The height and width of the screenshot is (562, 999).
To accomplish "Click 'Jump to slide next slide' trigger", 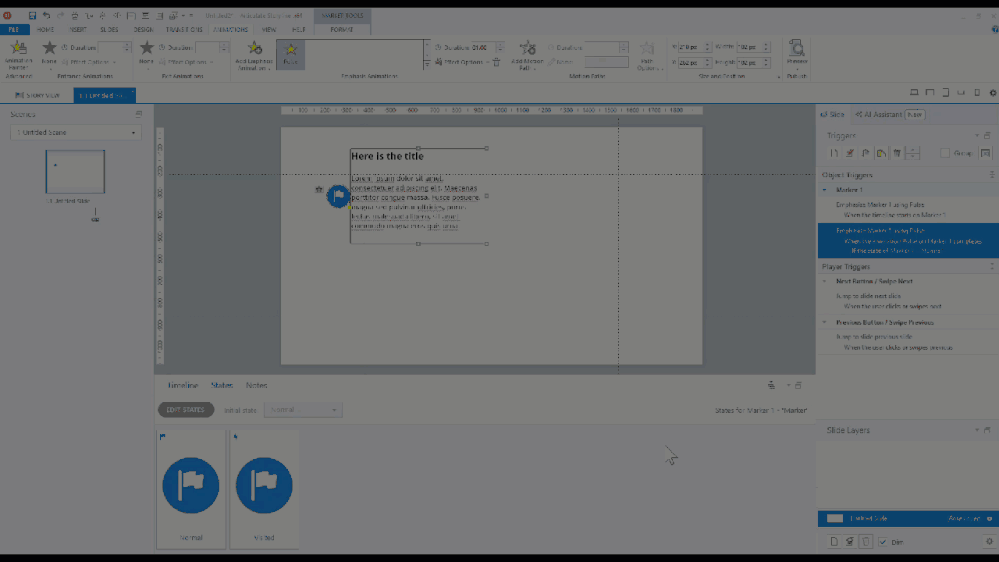I will [x=868, y=296].
